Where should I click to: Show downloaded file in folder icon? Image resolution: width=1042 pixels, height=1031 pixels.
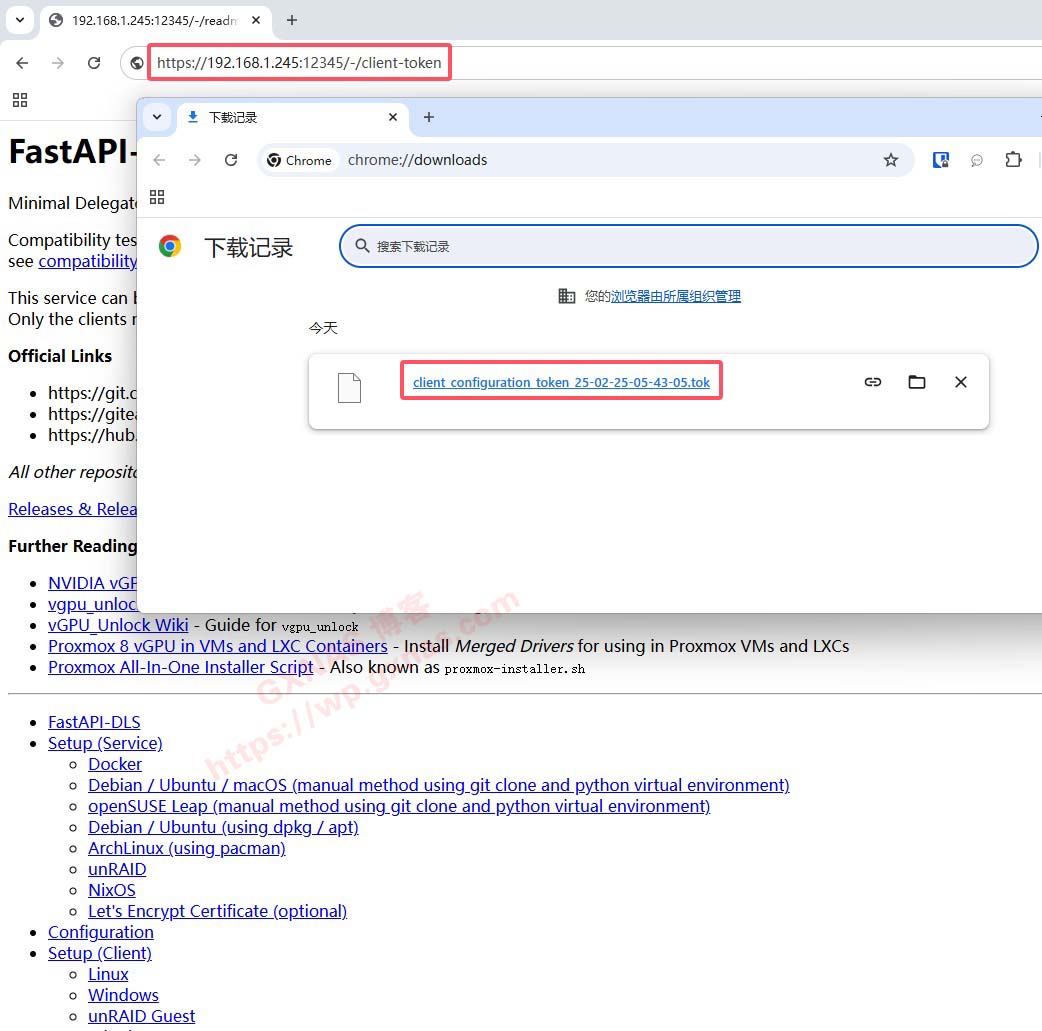click(916, 382)
